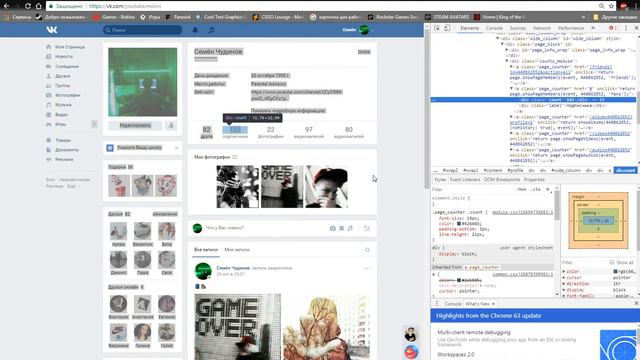Expand computed cursor property
This screenshot has width=640, height=360.
564,278
